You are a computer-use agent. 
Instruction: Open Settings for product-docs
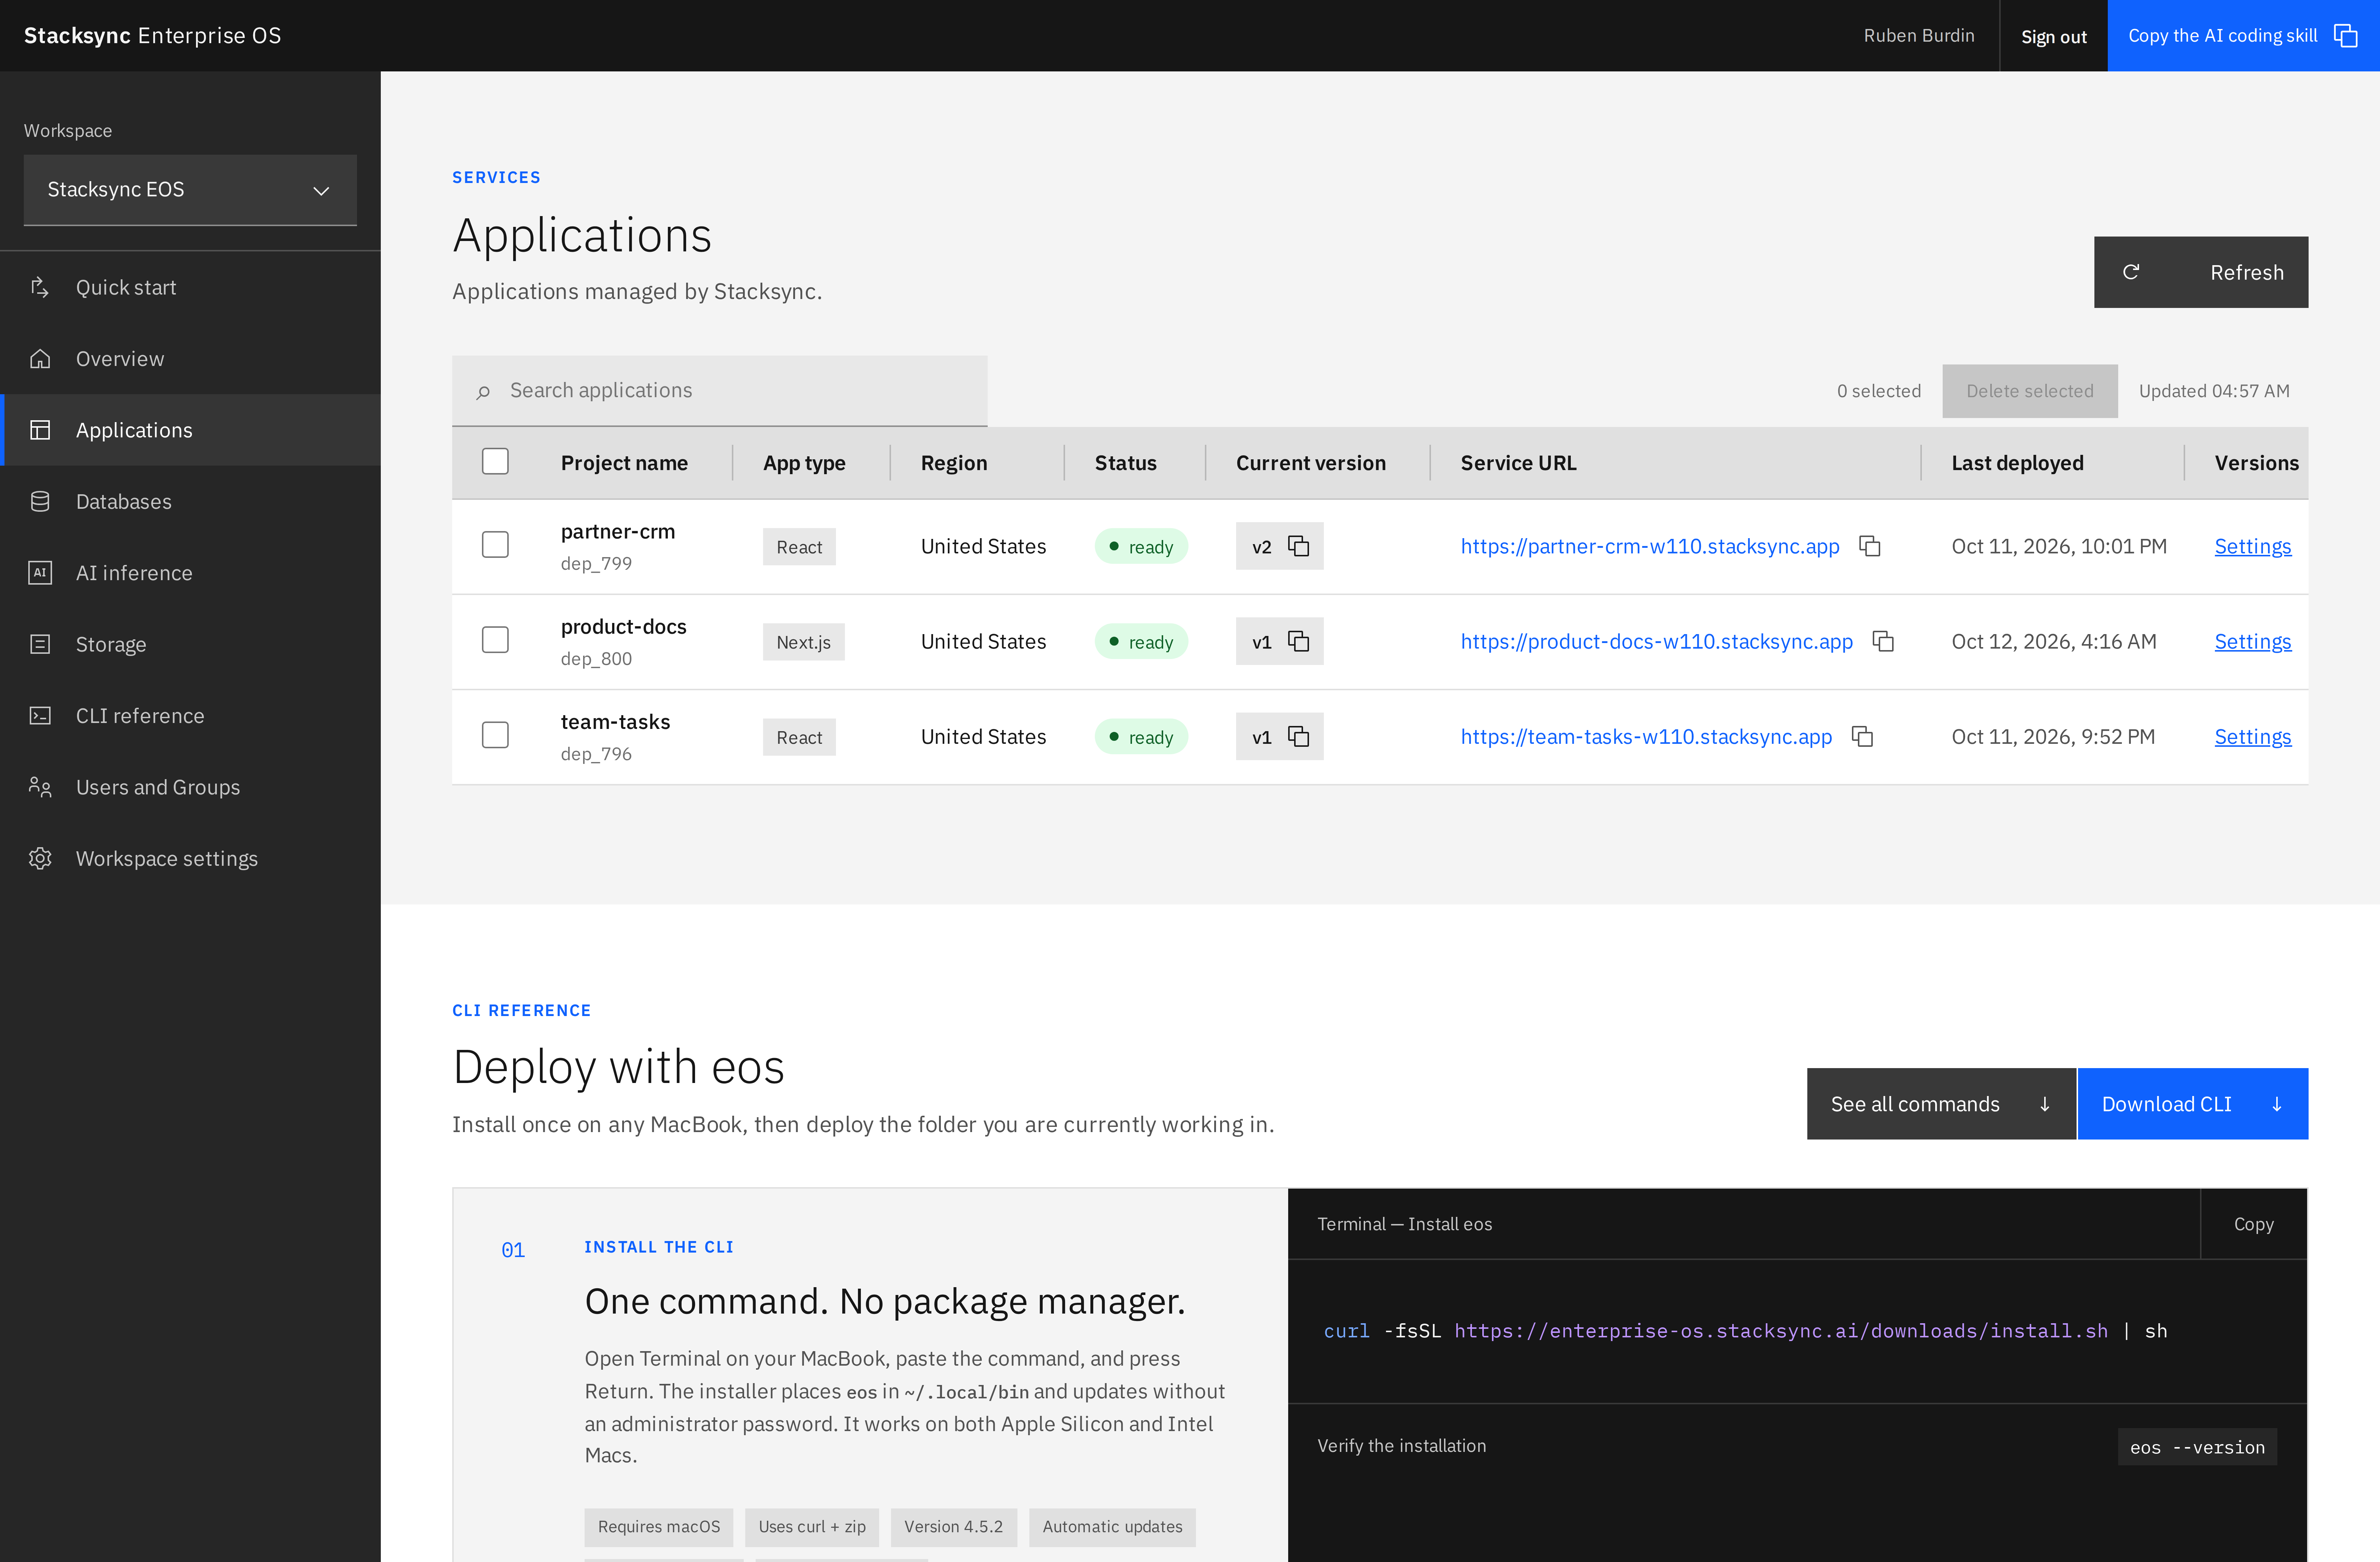click(x=2252, y=641)
